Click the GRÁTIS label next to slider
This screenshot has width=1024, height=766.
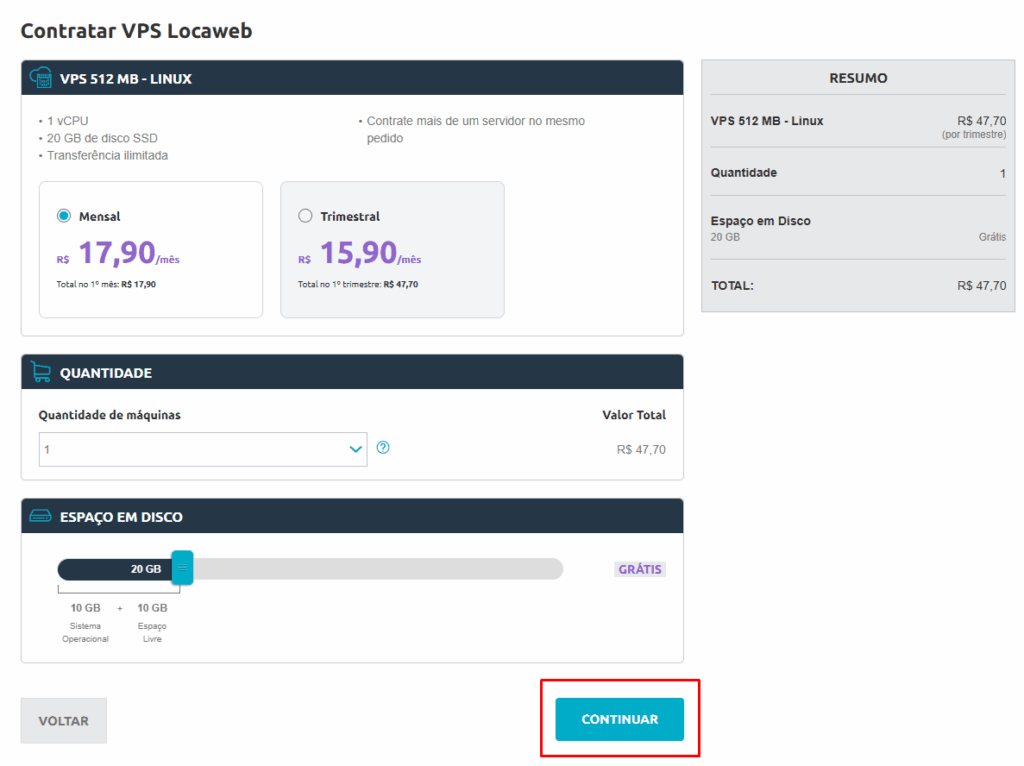tap(640, 569)
